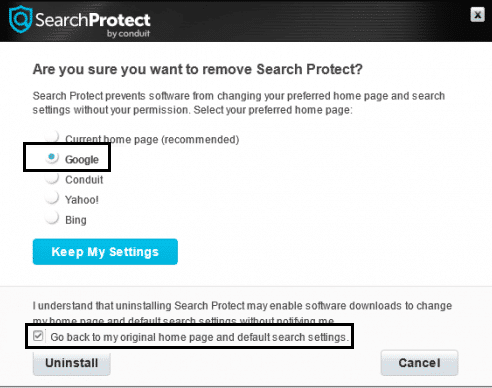Click the SearchProtect title text in header
Image resolution: width=492 pixels, height=388 pixels.
click(x=93, y=20)
